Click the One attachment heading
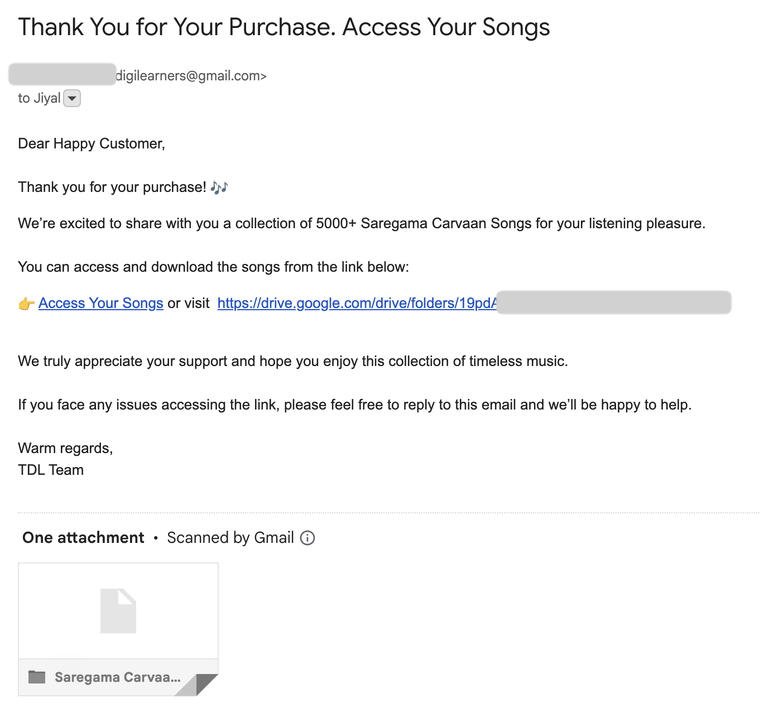The width and height of the screenshot is (760, 722). tap(83, 538)
